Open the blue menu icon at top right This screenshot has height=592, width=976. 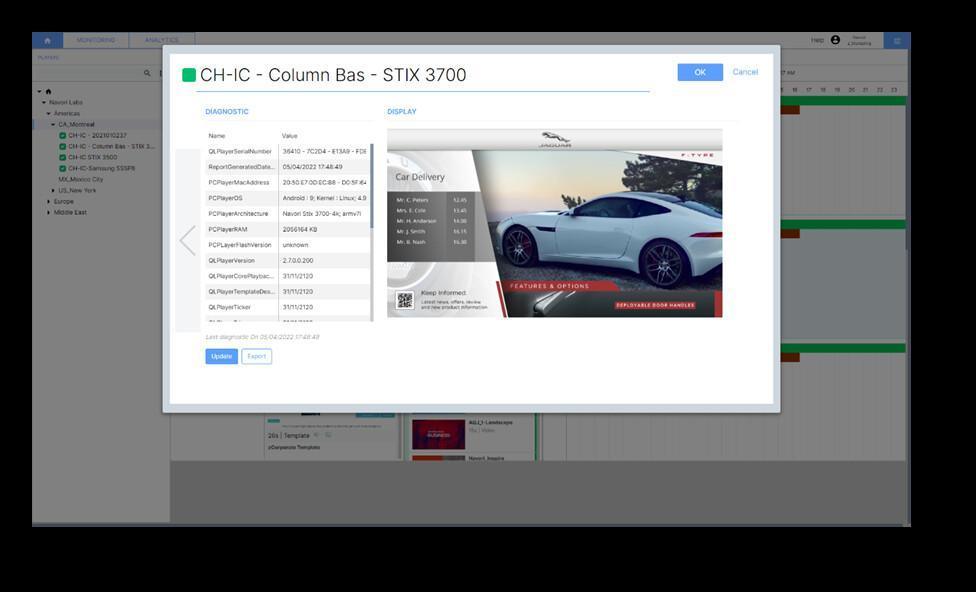click(x=897, y=40)
